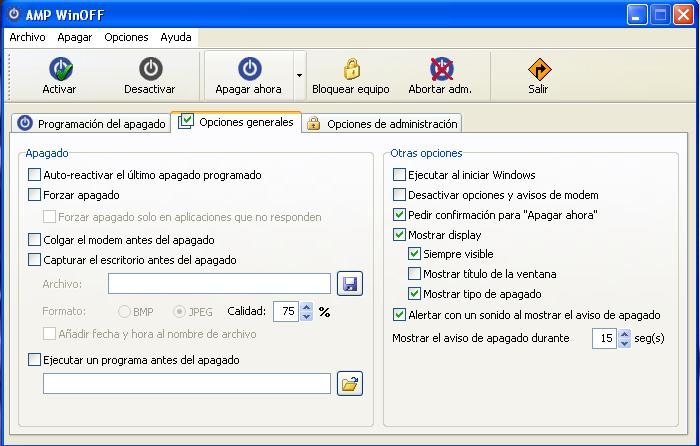Minimize the AMP WinOFF window

(x=637, y=15)
